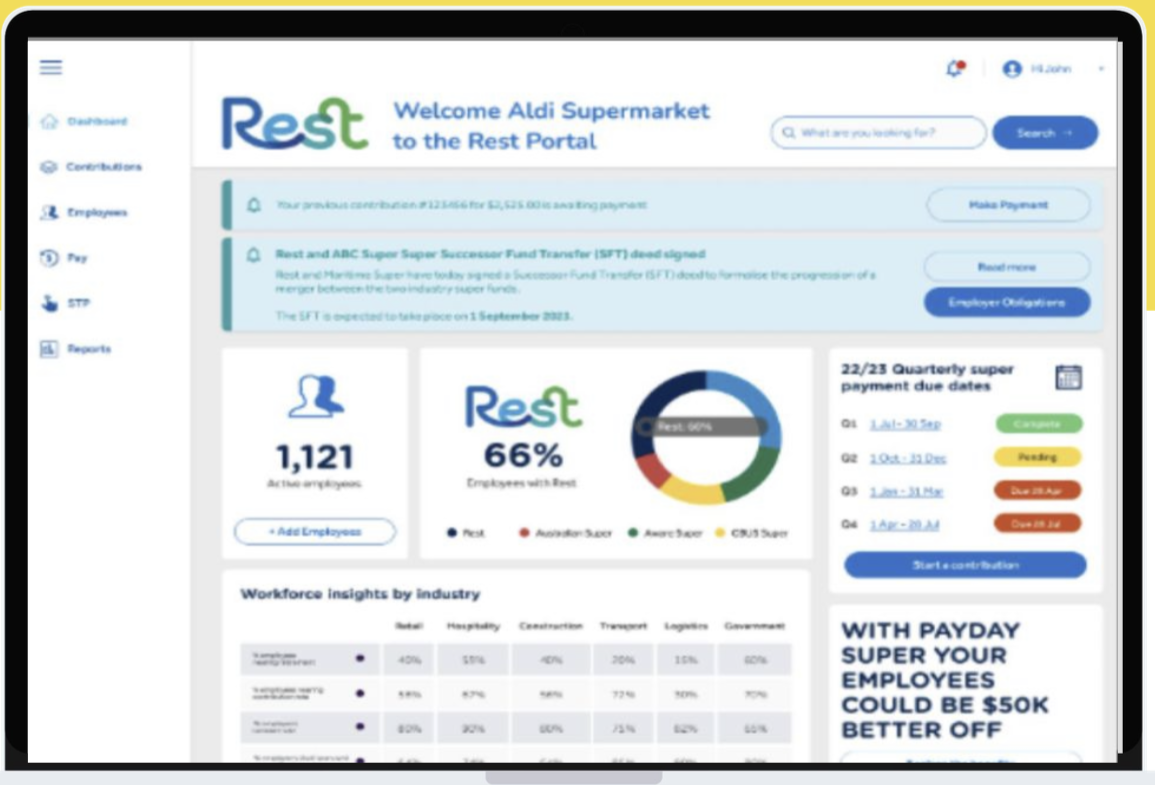This screenshot has height=785, width=1155.
Task: Click the magnifier icon in search box
Action: [789, 133]
